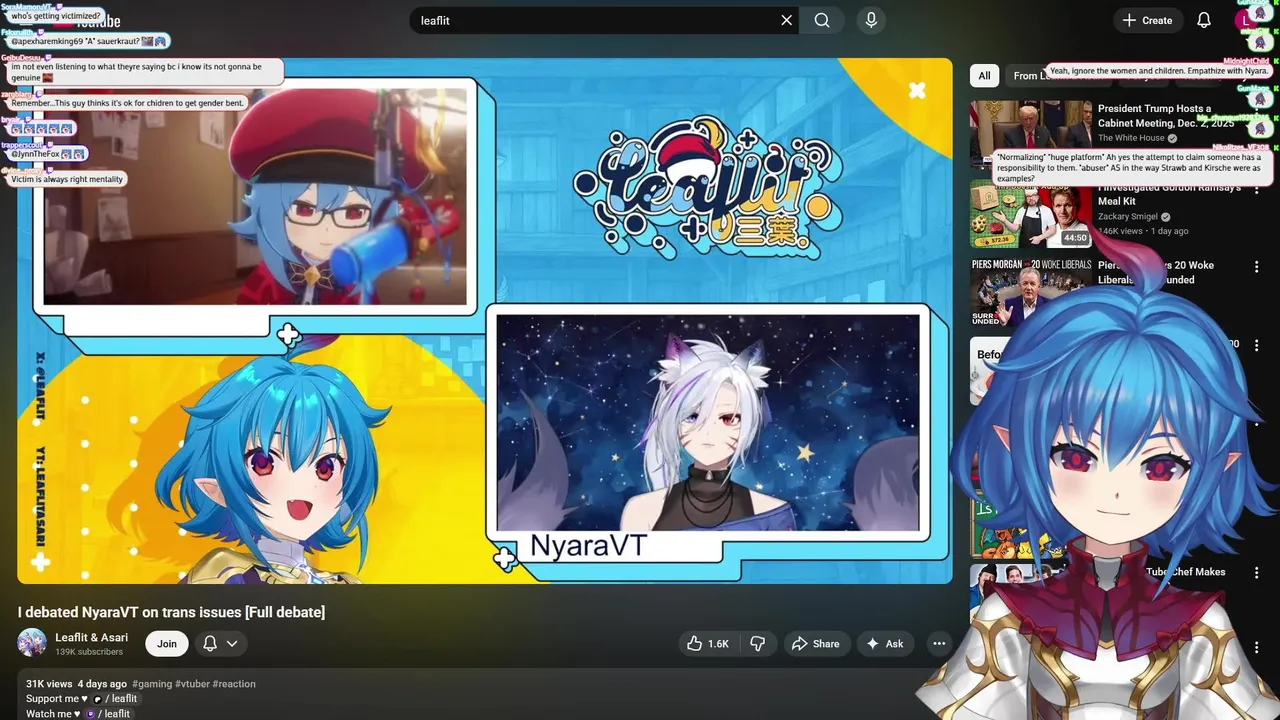Click the #gaming hashtag
The width and height of the screenshot is (1280, 720).
pyautogui.click(x=152, y=684)
